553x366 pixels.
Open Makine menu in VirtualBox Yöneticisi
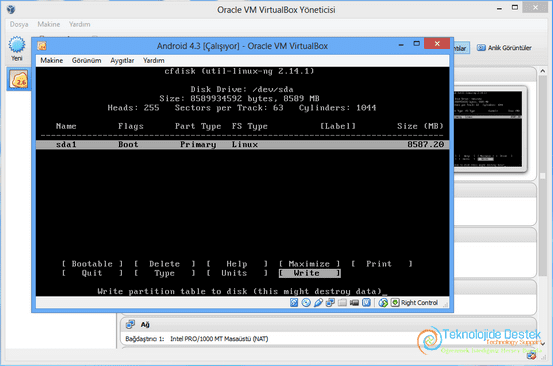click(x=49, y=24)
